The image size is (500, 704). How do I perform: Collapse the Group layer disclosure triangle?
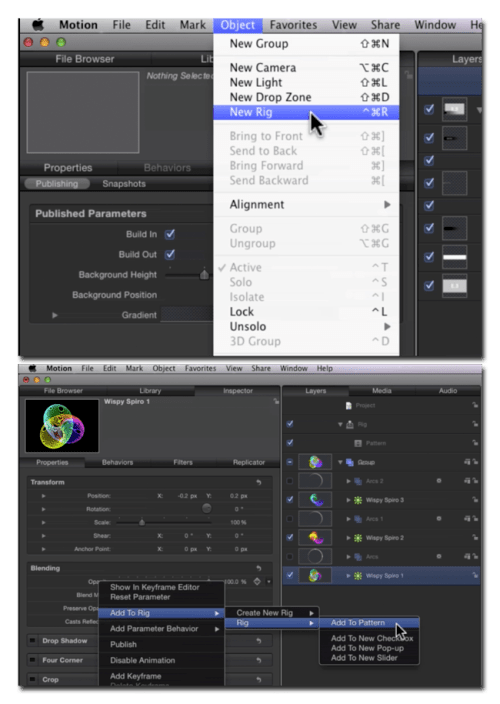coord(341,462)
